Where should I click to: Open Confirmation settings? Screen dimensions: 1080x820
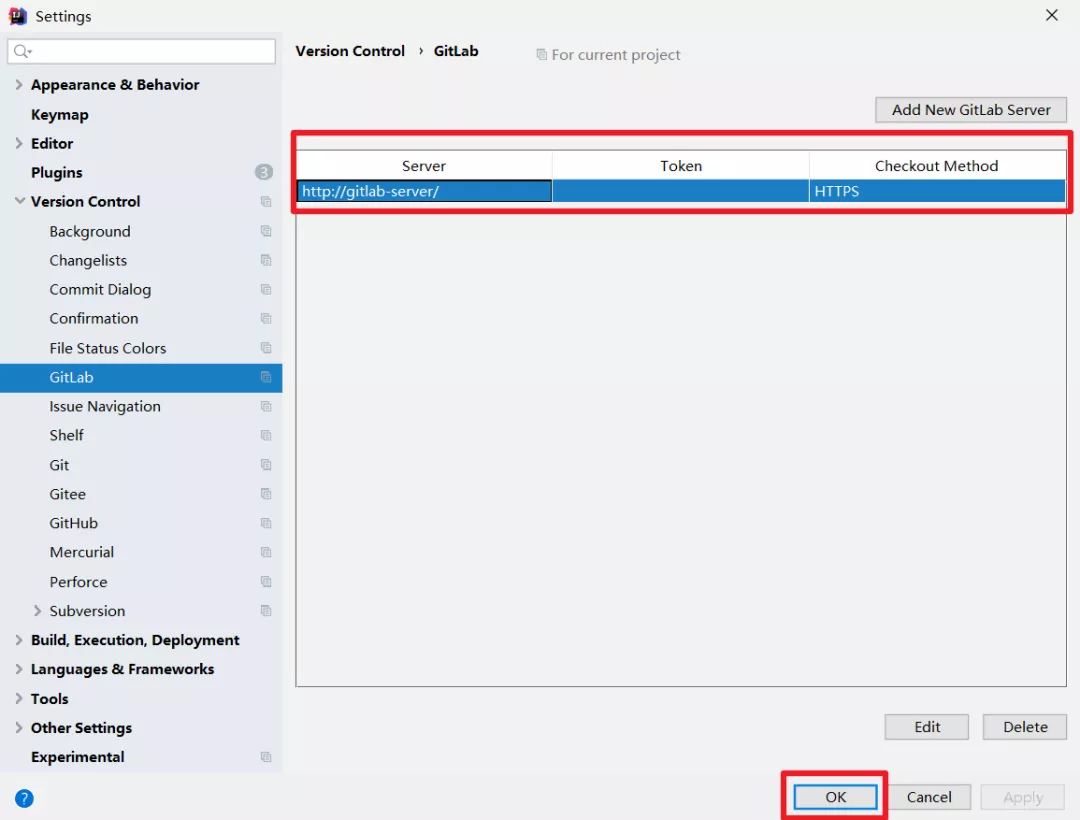pos(94,318)
